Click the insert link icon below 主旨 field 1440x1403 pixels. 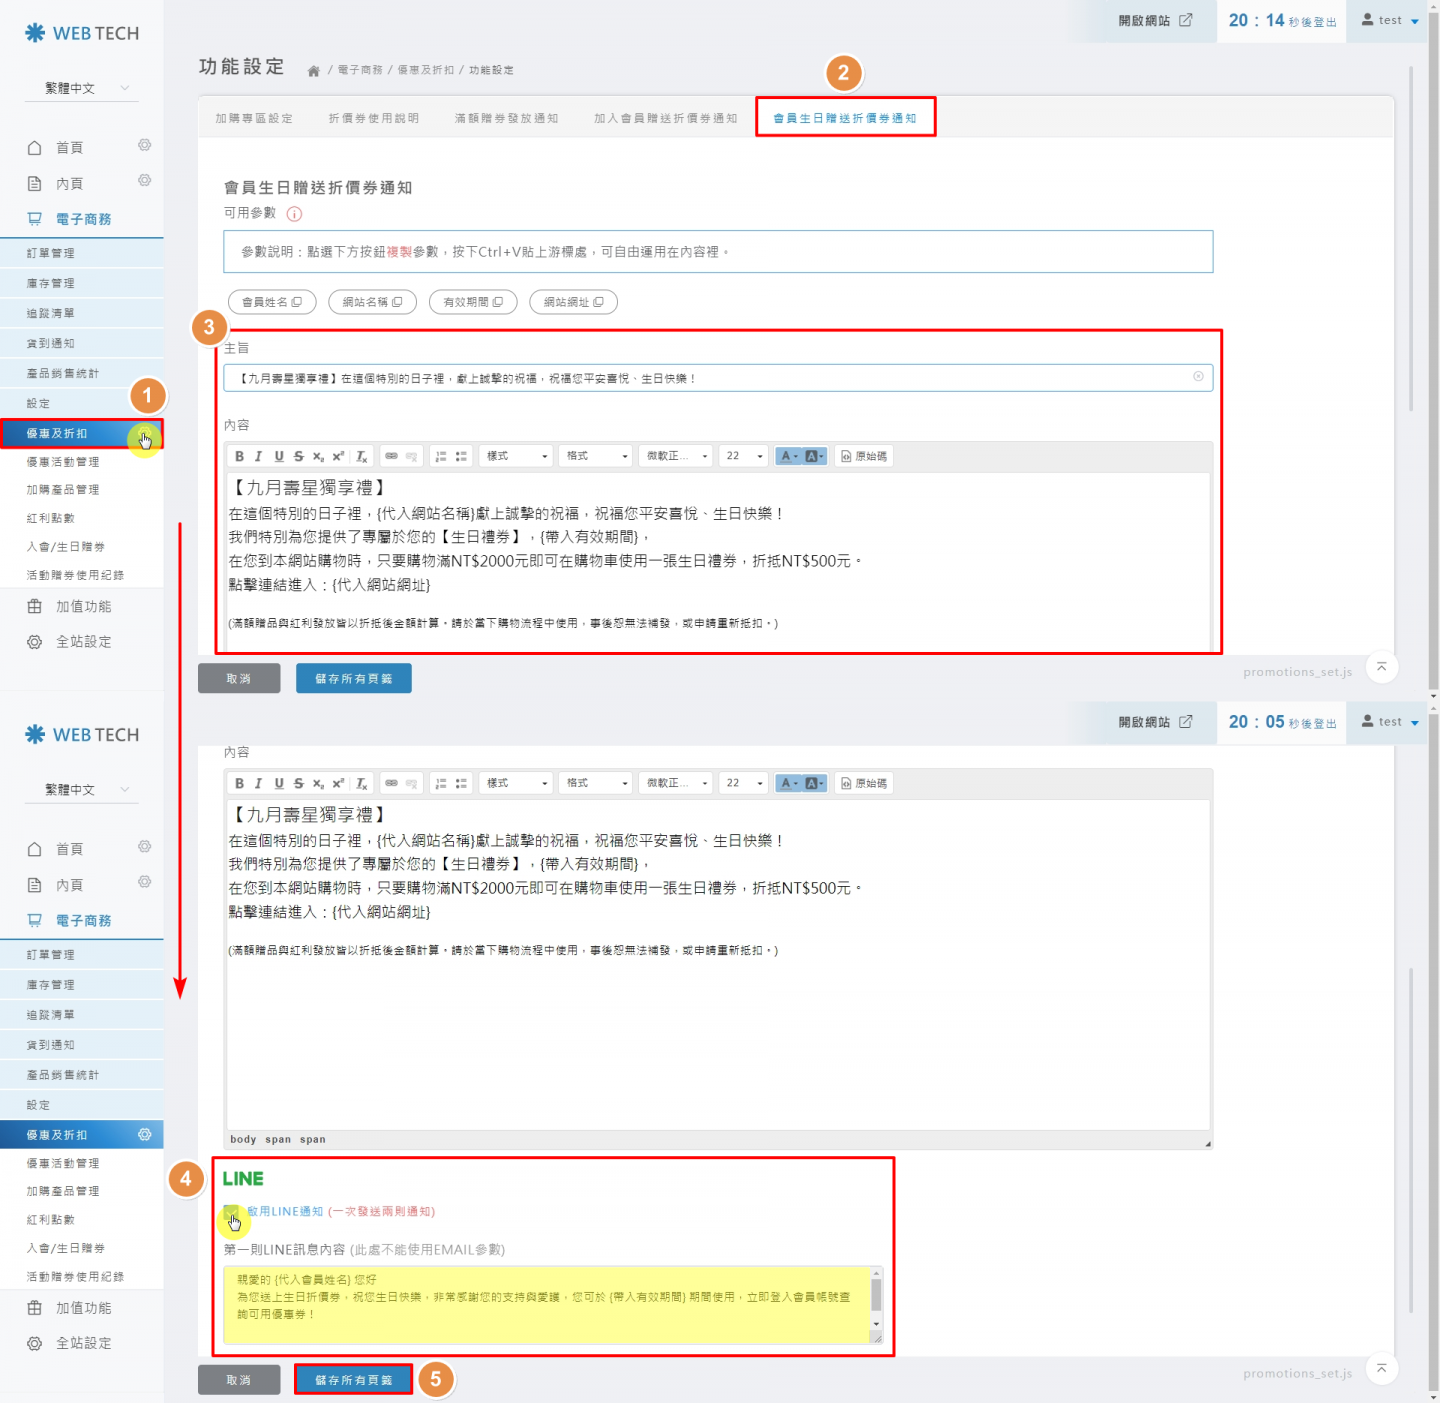tap(391, 456)
